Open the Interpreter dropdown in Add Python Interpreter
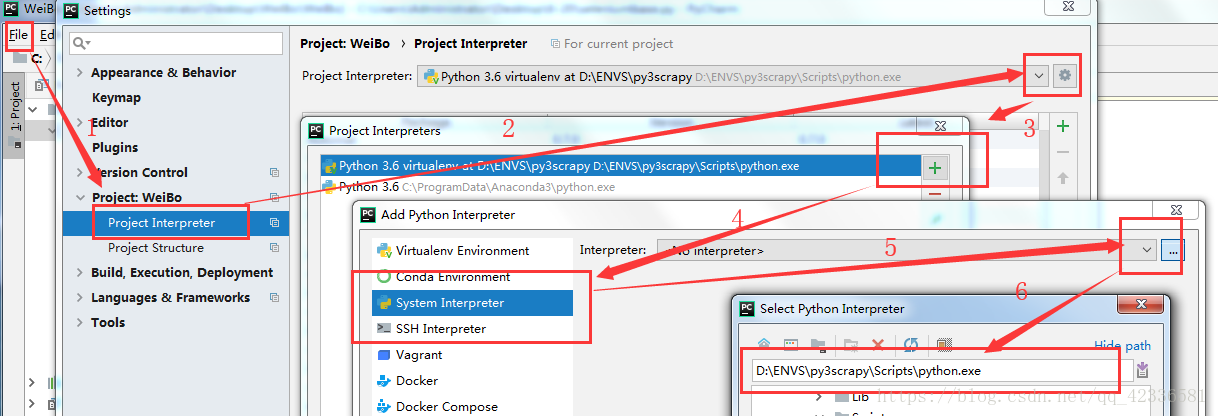Screen dimensions: 1218x416 point(1146,251)
